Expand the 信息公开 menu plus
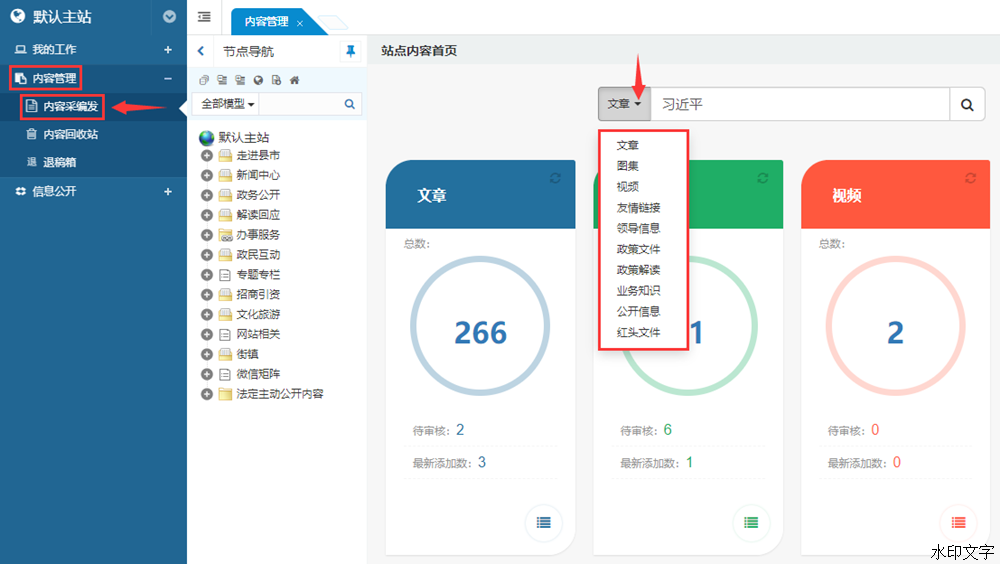 click(x=168, y=191)
